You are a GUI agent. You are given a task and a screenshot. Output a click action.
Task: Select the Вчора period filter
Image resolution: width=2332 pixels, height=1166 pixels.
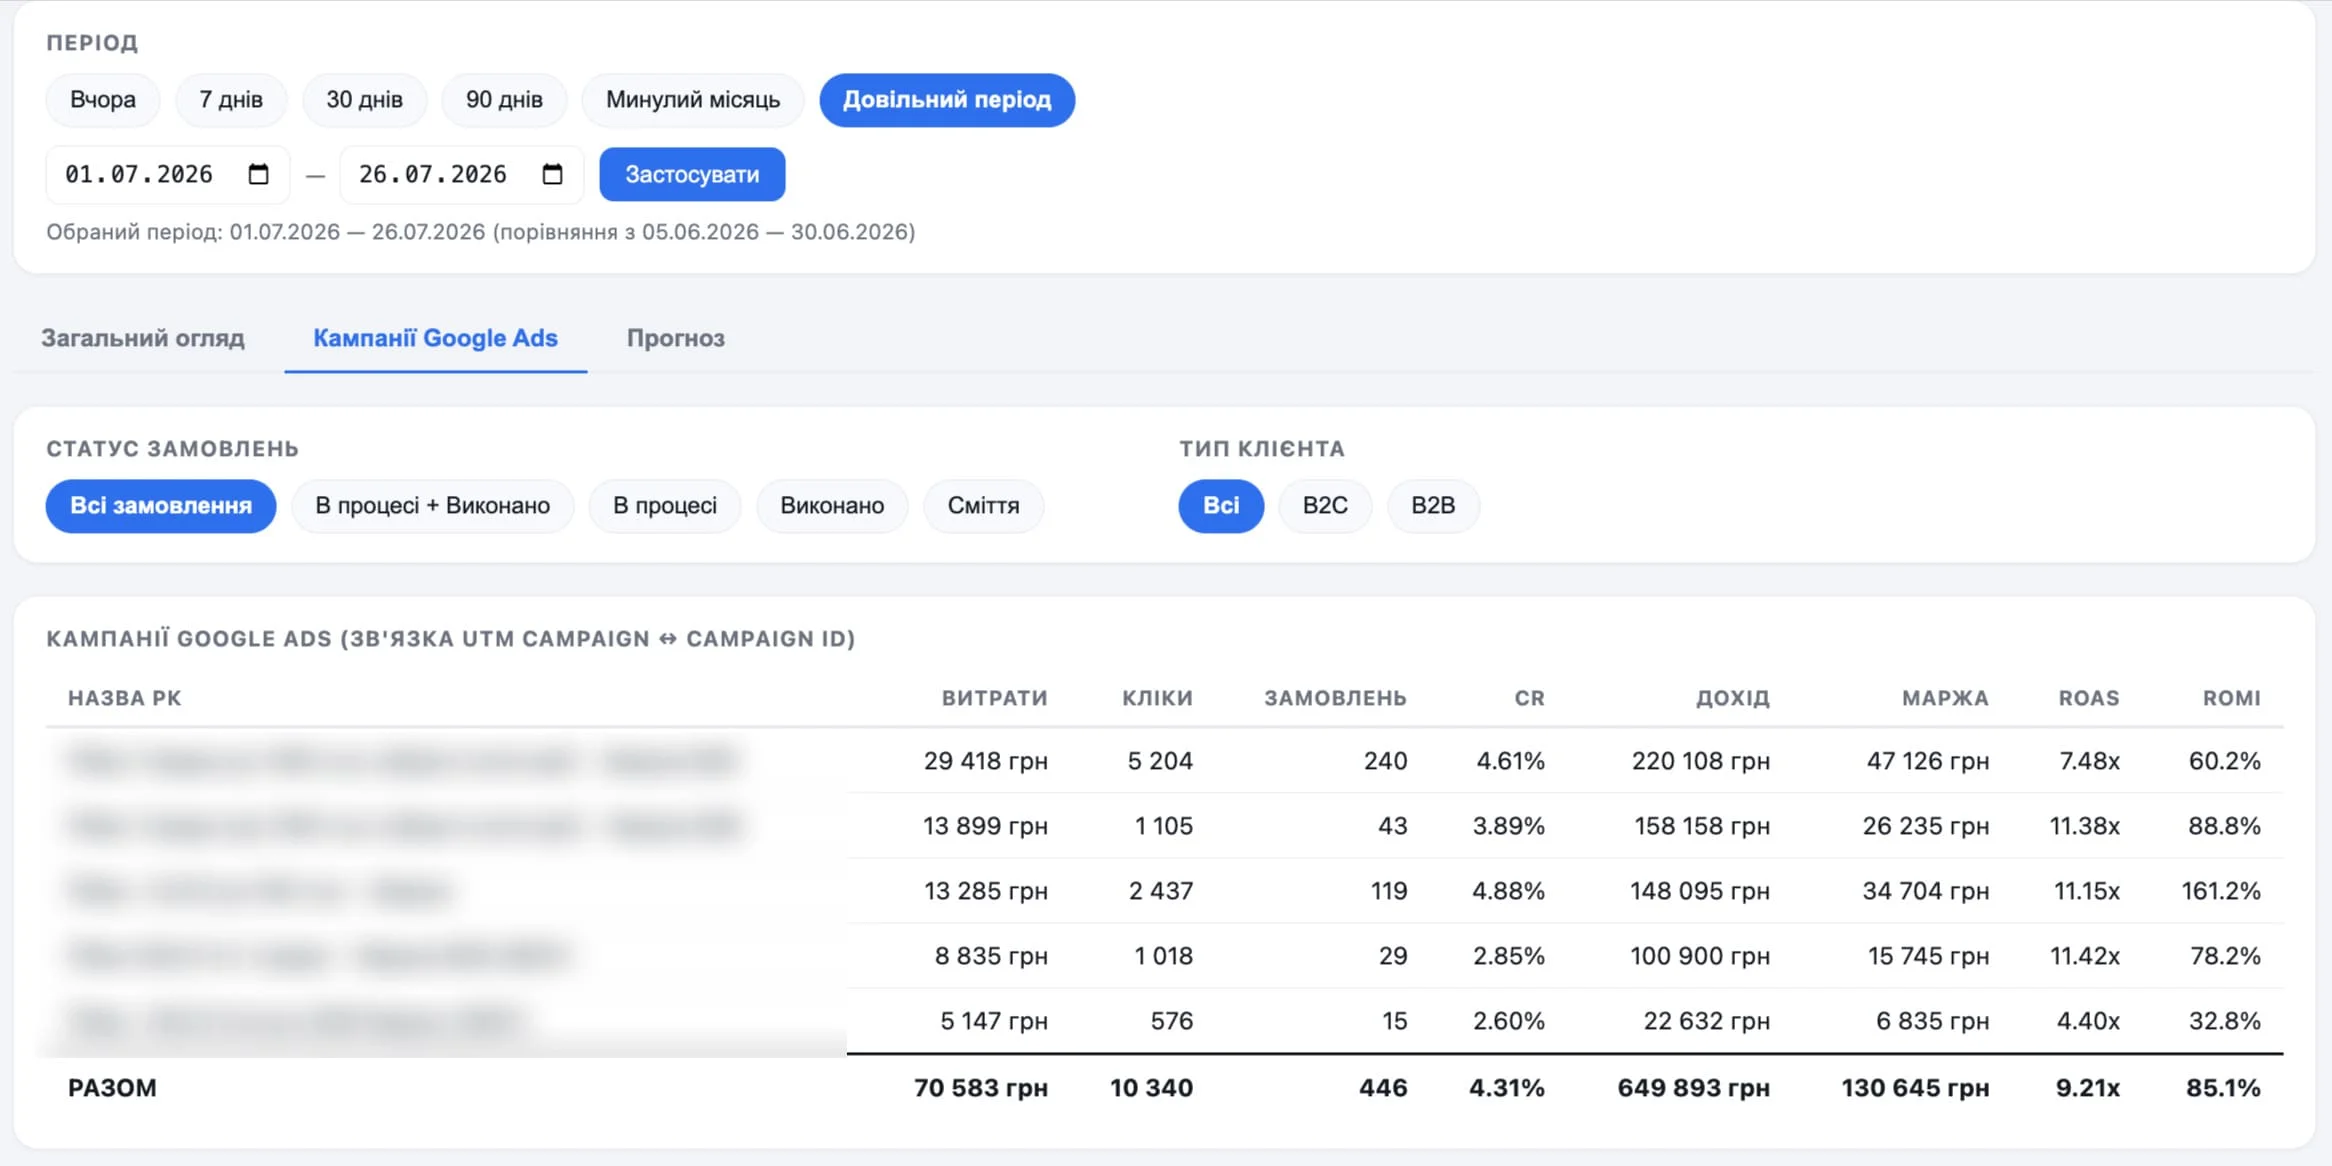103,100
